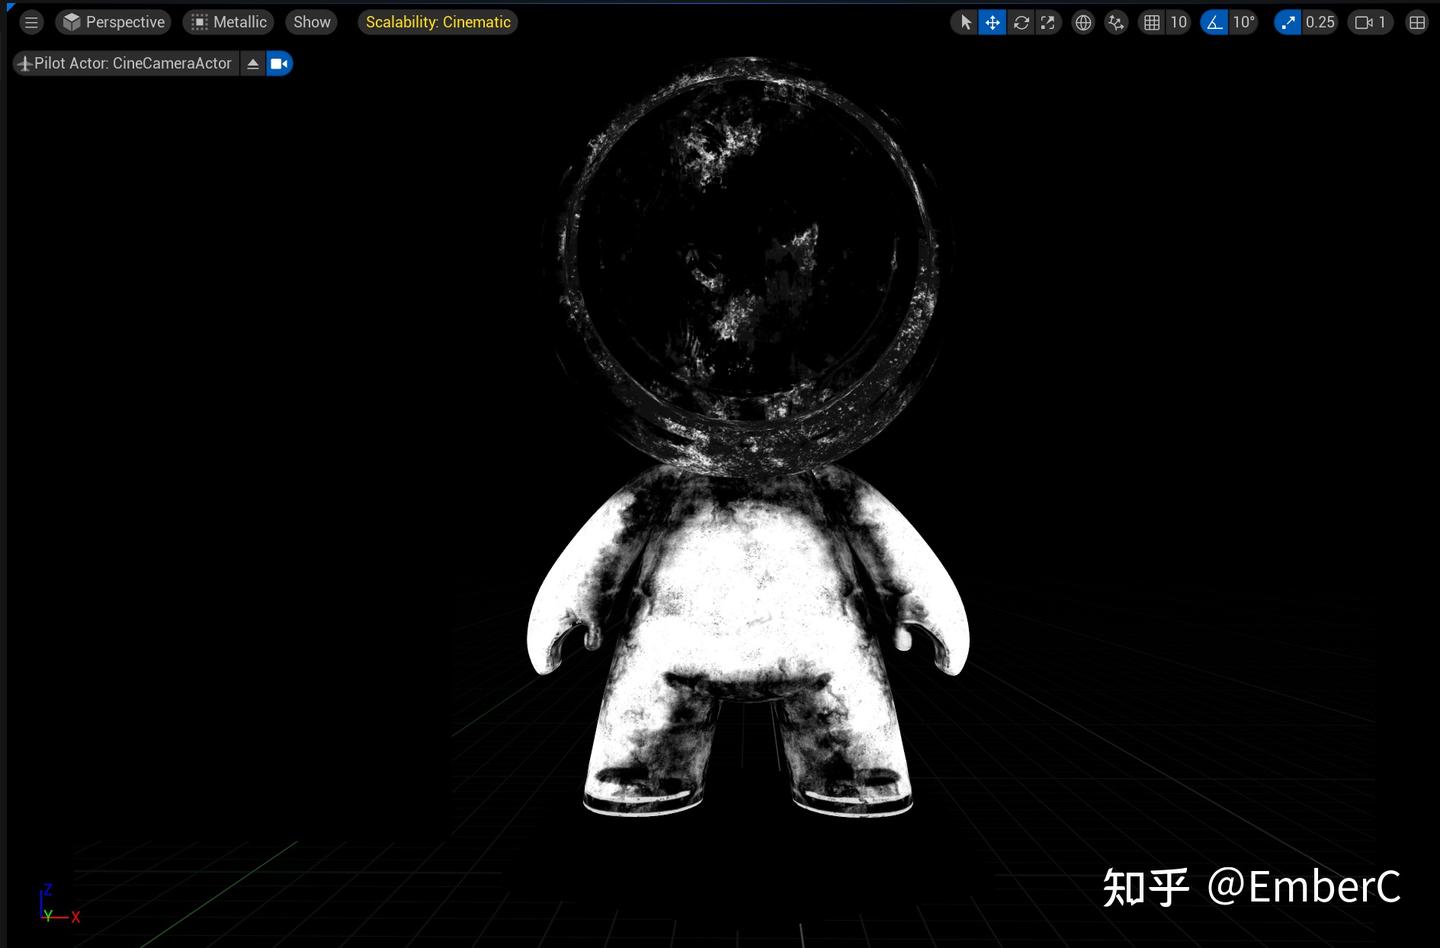The height and width of the screenshot is (948, 1440).
Task: Switch to the plain Select tool
Action: pos(964,21)
